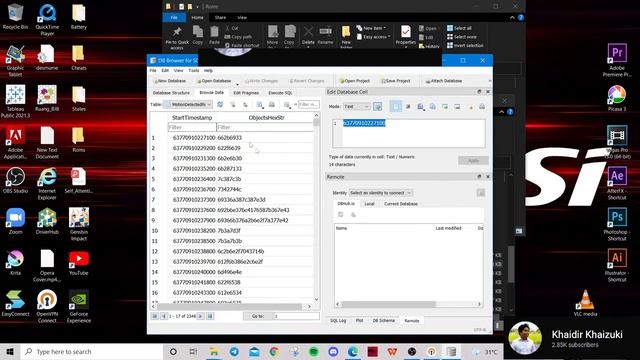Click New Database toolbar button
640x360 pixels.
169,81
